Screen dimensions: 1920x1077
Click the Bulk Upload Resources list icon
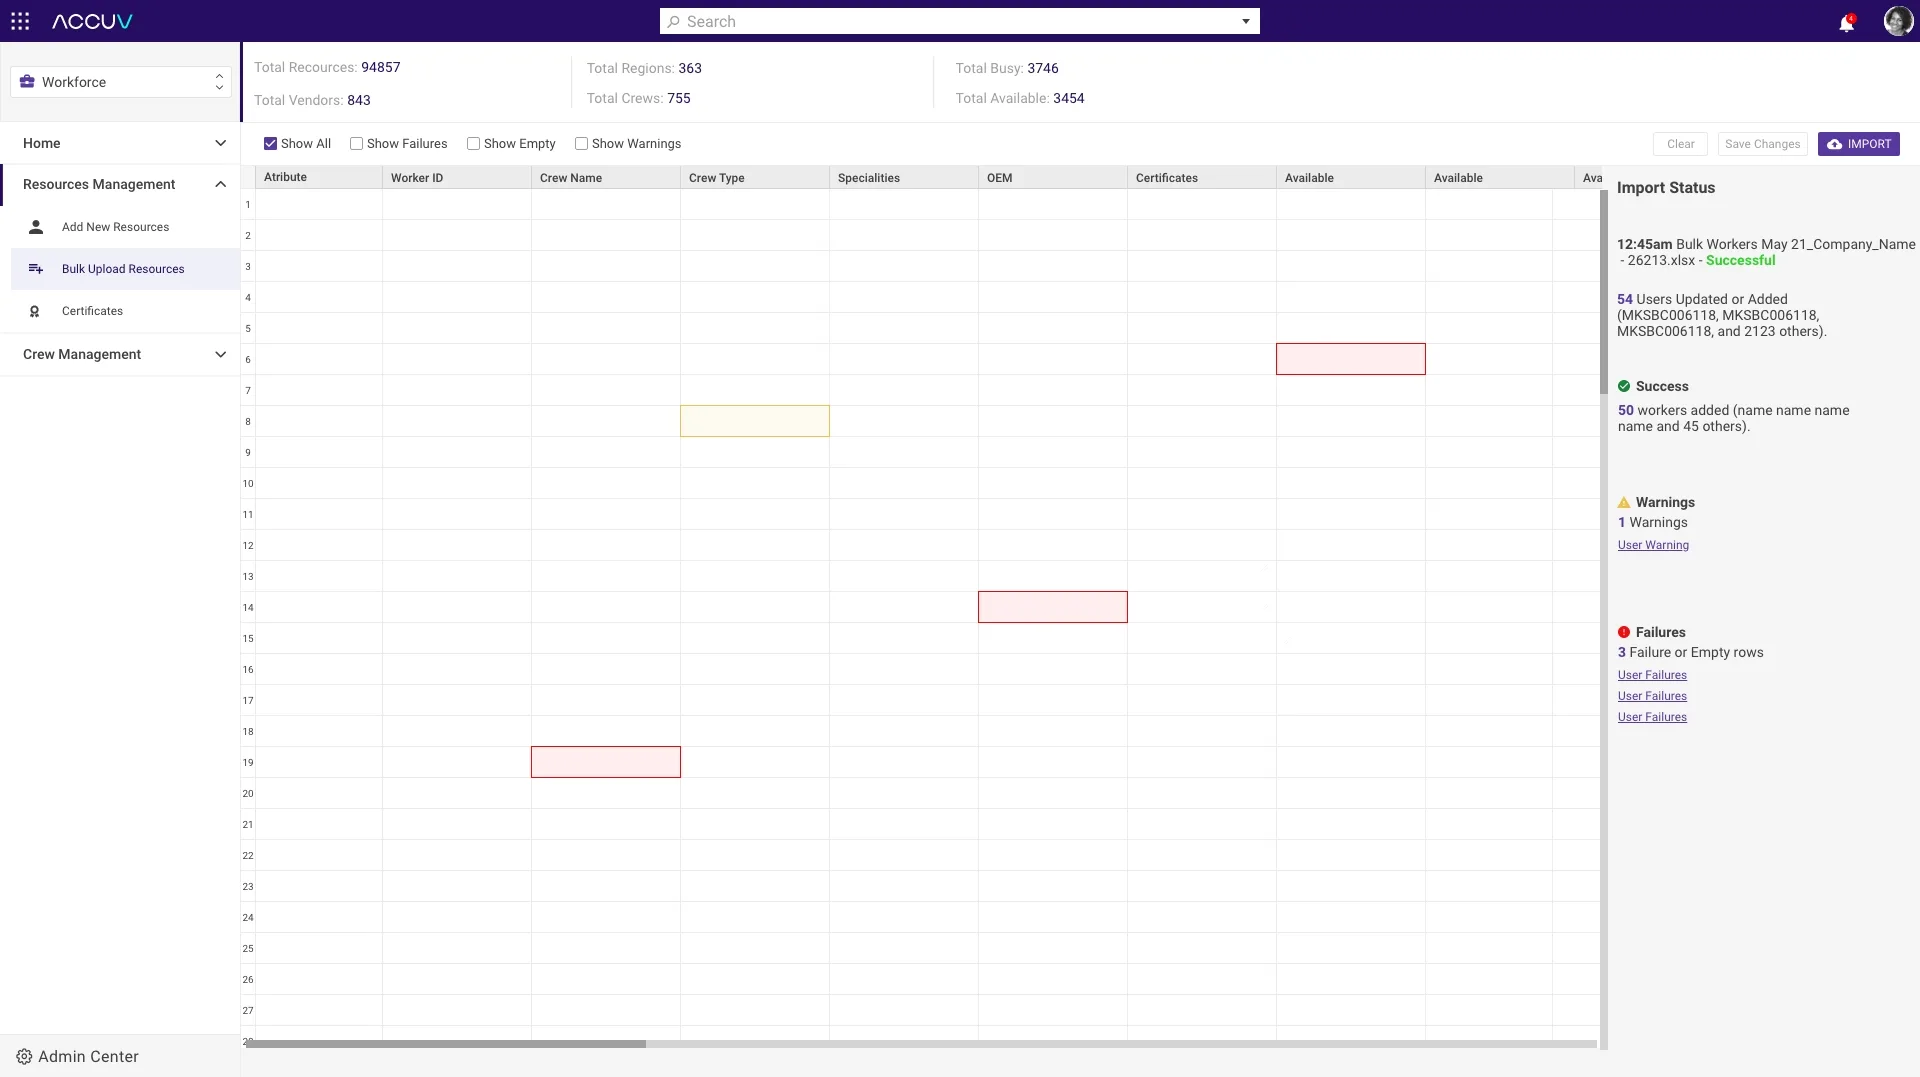point(36,269)
